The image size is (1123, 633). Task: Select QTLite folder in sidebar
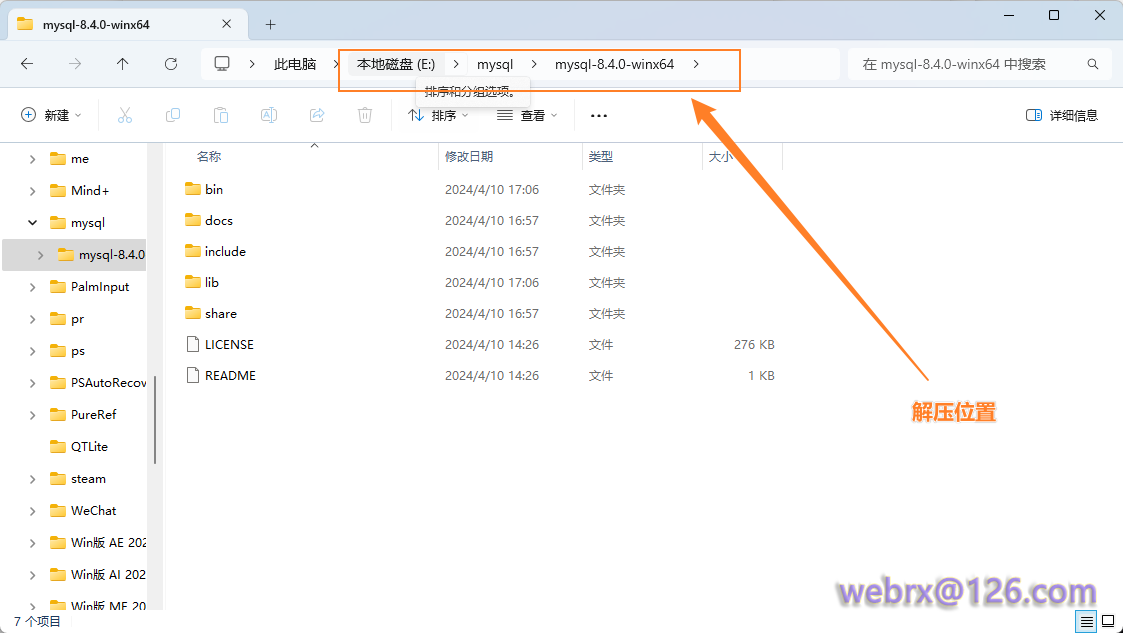(x=89, y=446)
